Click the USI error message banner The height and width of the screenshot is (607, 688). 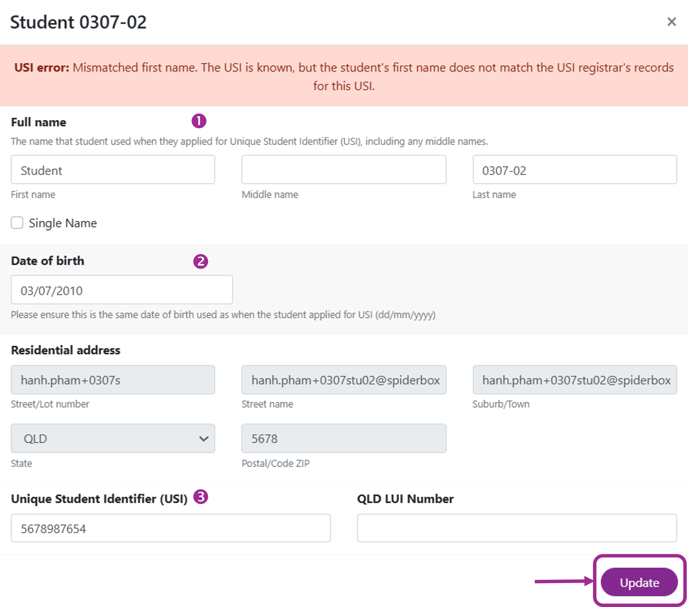(344, 76)
